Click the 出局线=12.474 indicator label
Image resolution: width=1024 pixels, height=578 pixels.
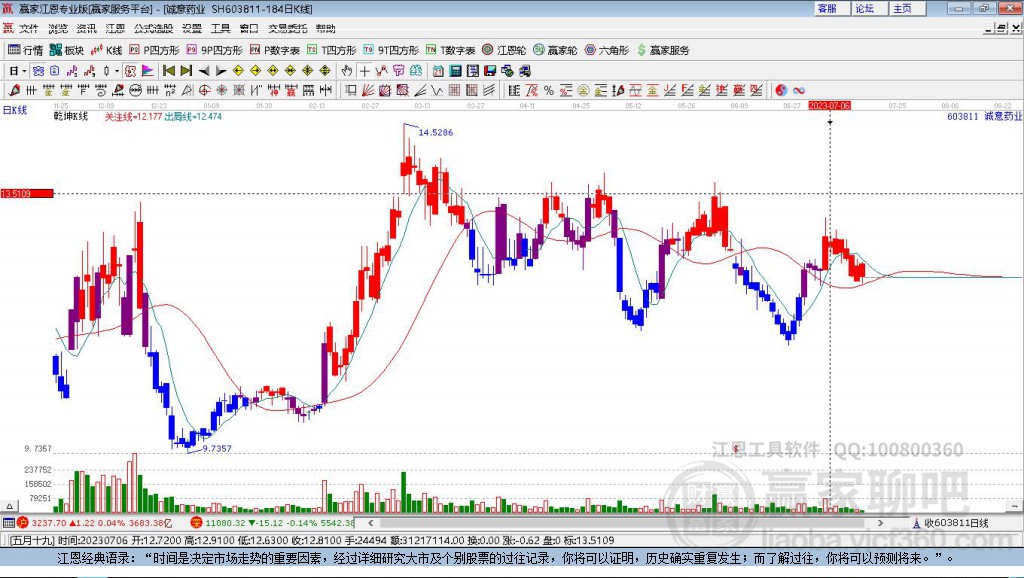click(193, 116)
